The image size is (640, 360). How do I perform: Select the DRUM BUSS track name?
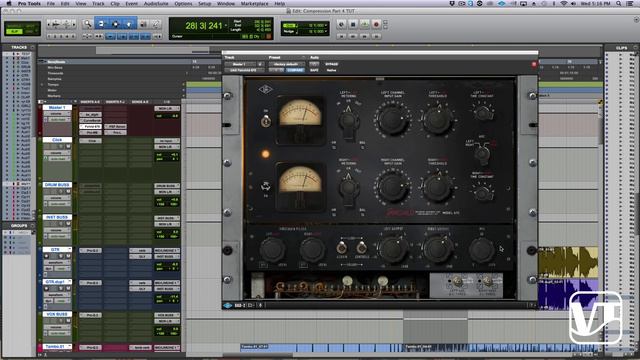(x=57, y=185)
